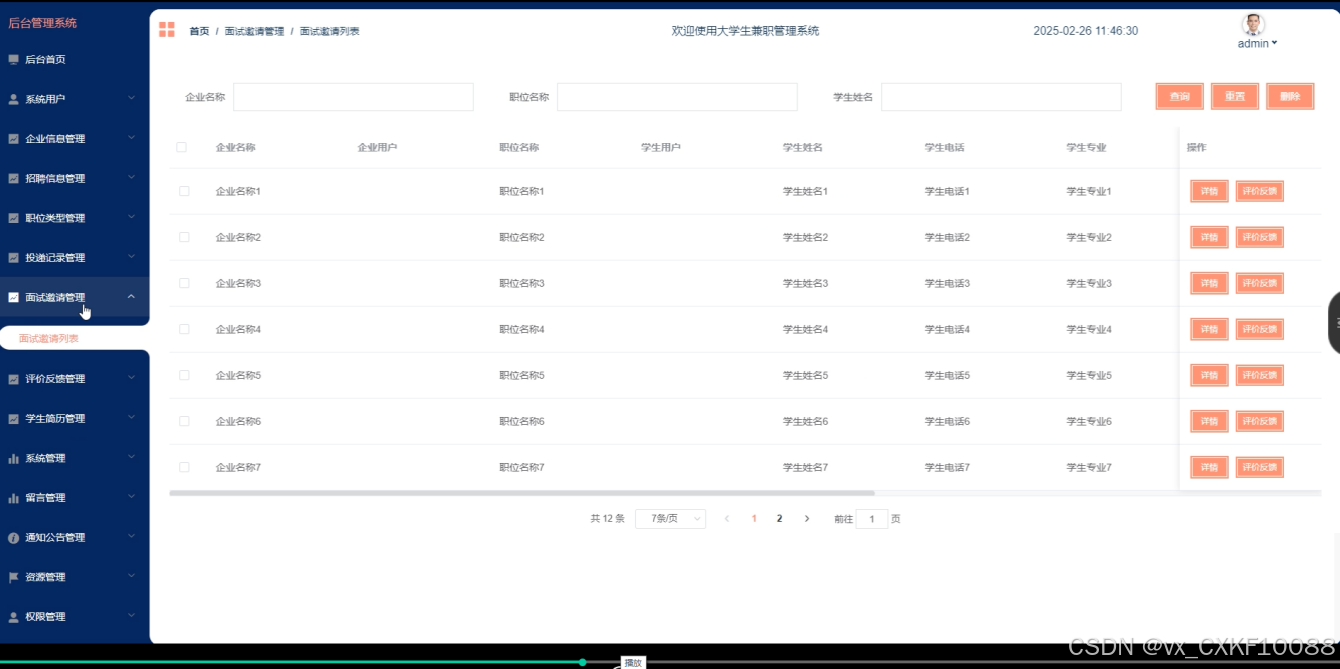
Task: Click the 职位名称 search input
Action: [x=677, y=97]
